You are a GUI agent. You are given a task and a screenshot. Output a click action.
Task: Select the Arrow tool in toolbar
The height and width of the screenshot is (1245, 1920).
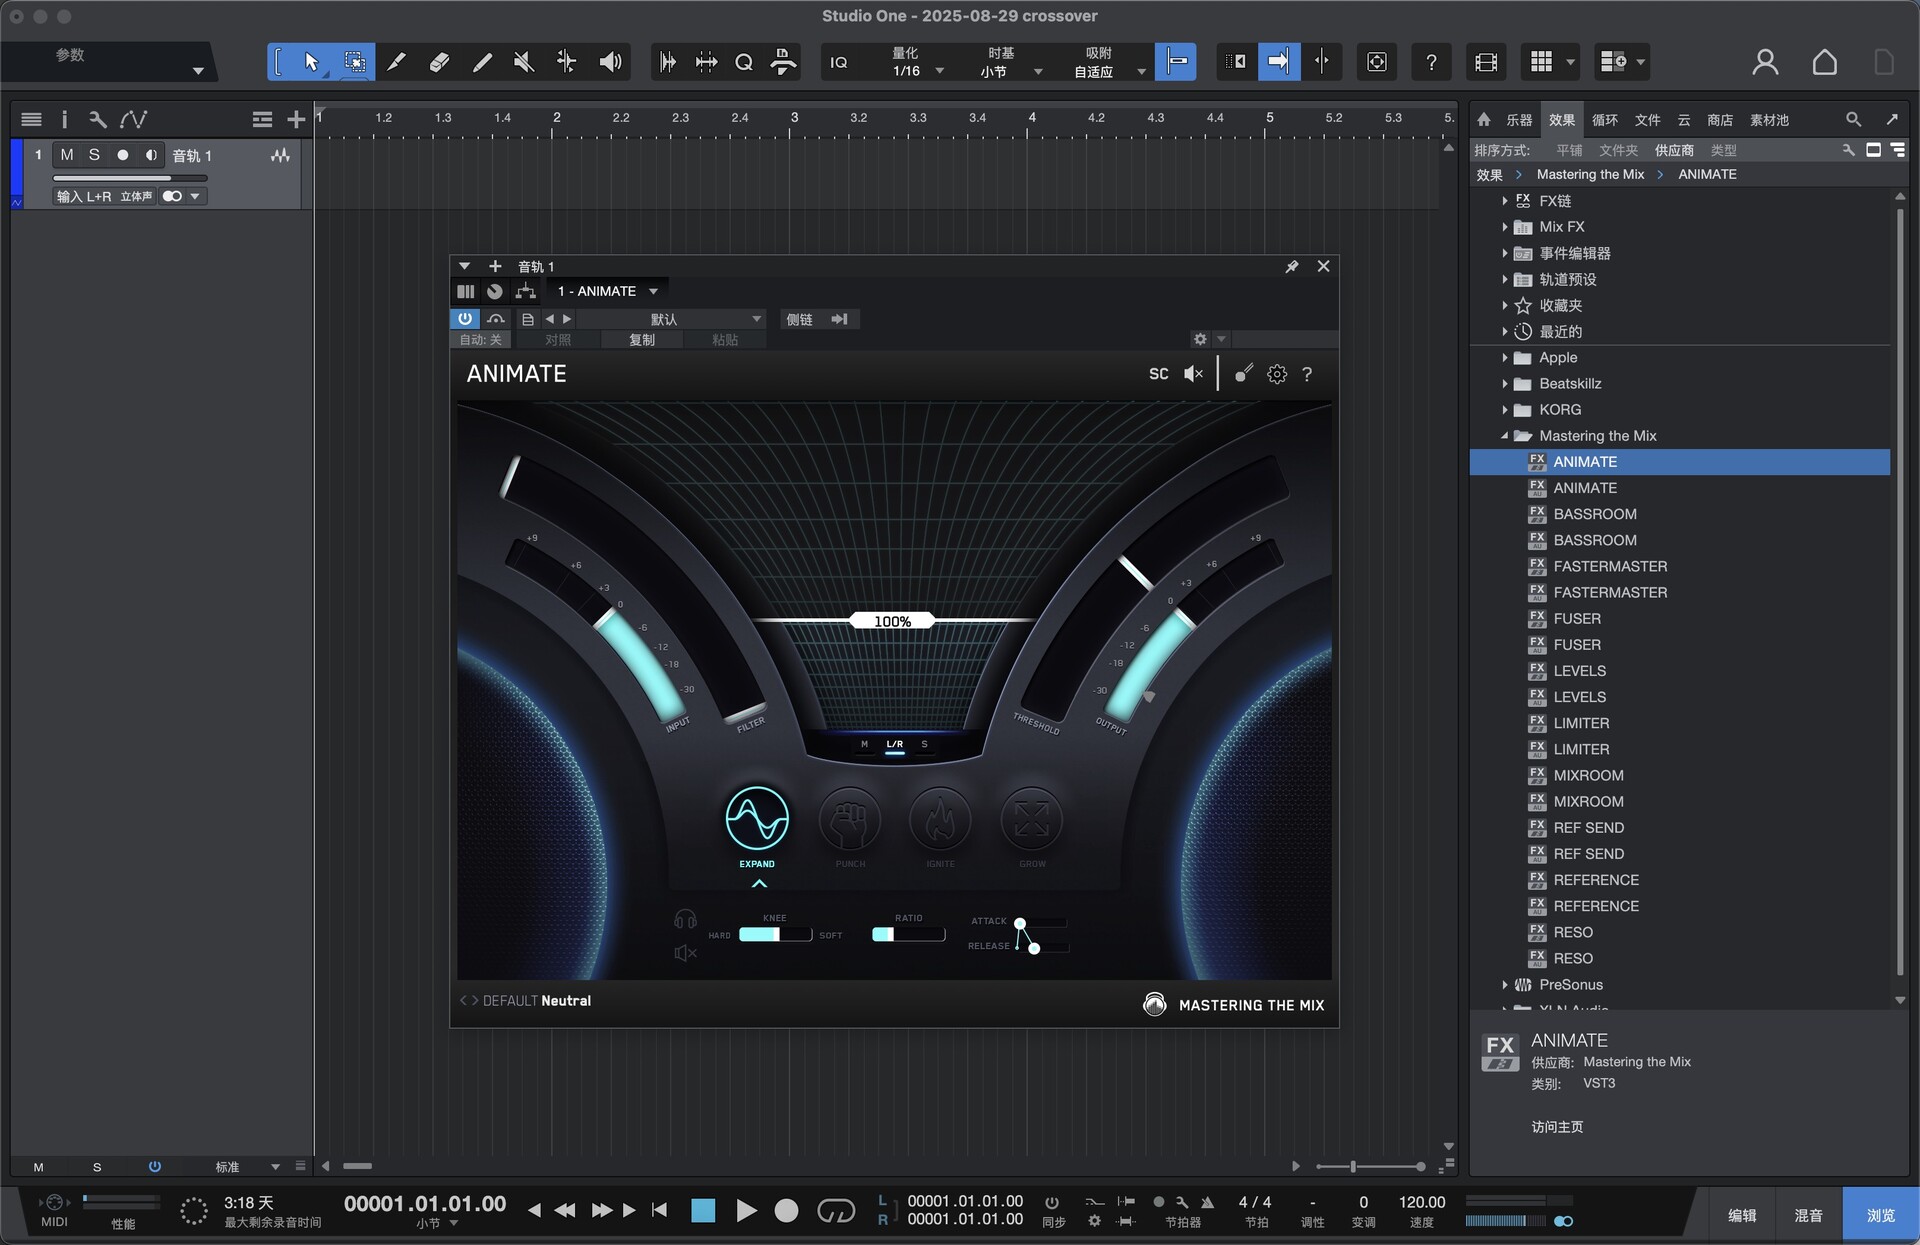[x=311, y=62]
